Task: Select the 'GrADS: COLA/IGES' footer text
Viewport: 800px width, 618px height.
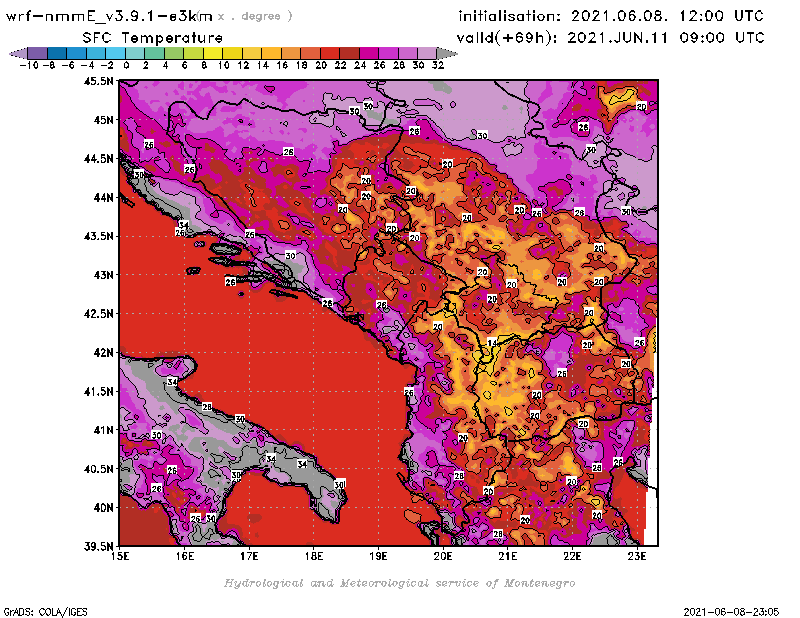Action: coord(45,612)
